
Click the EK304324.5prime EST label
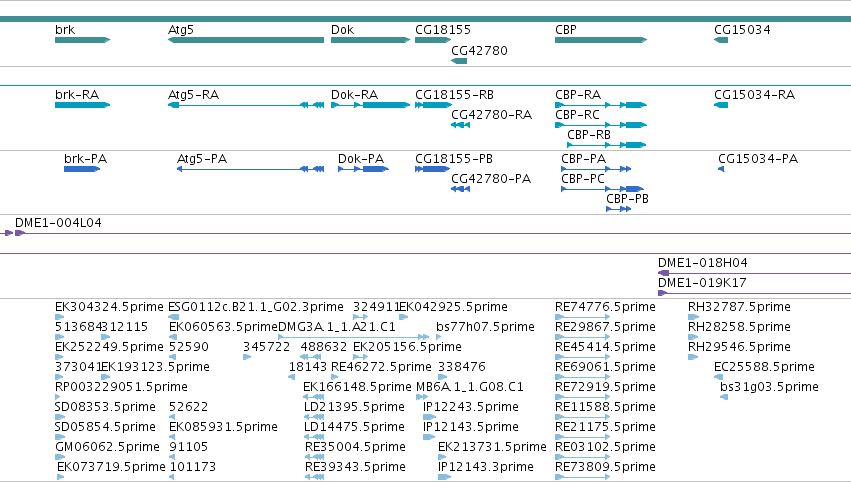tap(109, 307)
